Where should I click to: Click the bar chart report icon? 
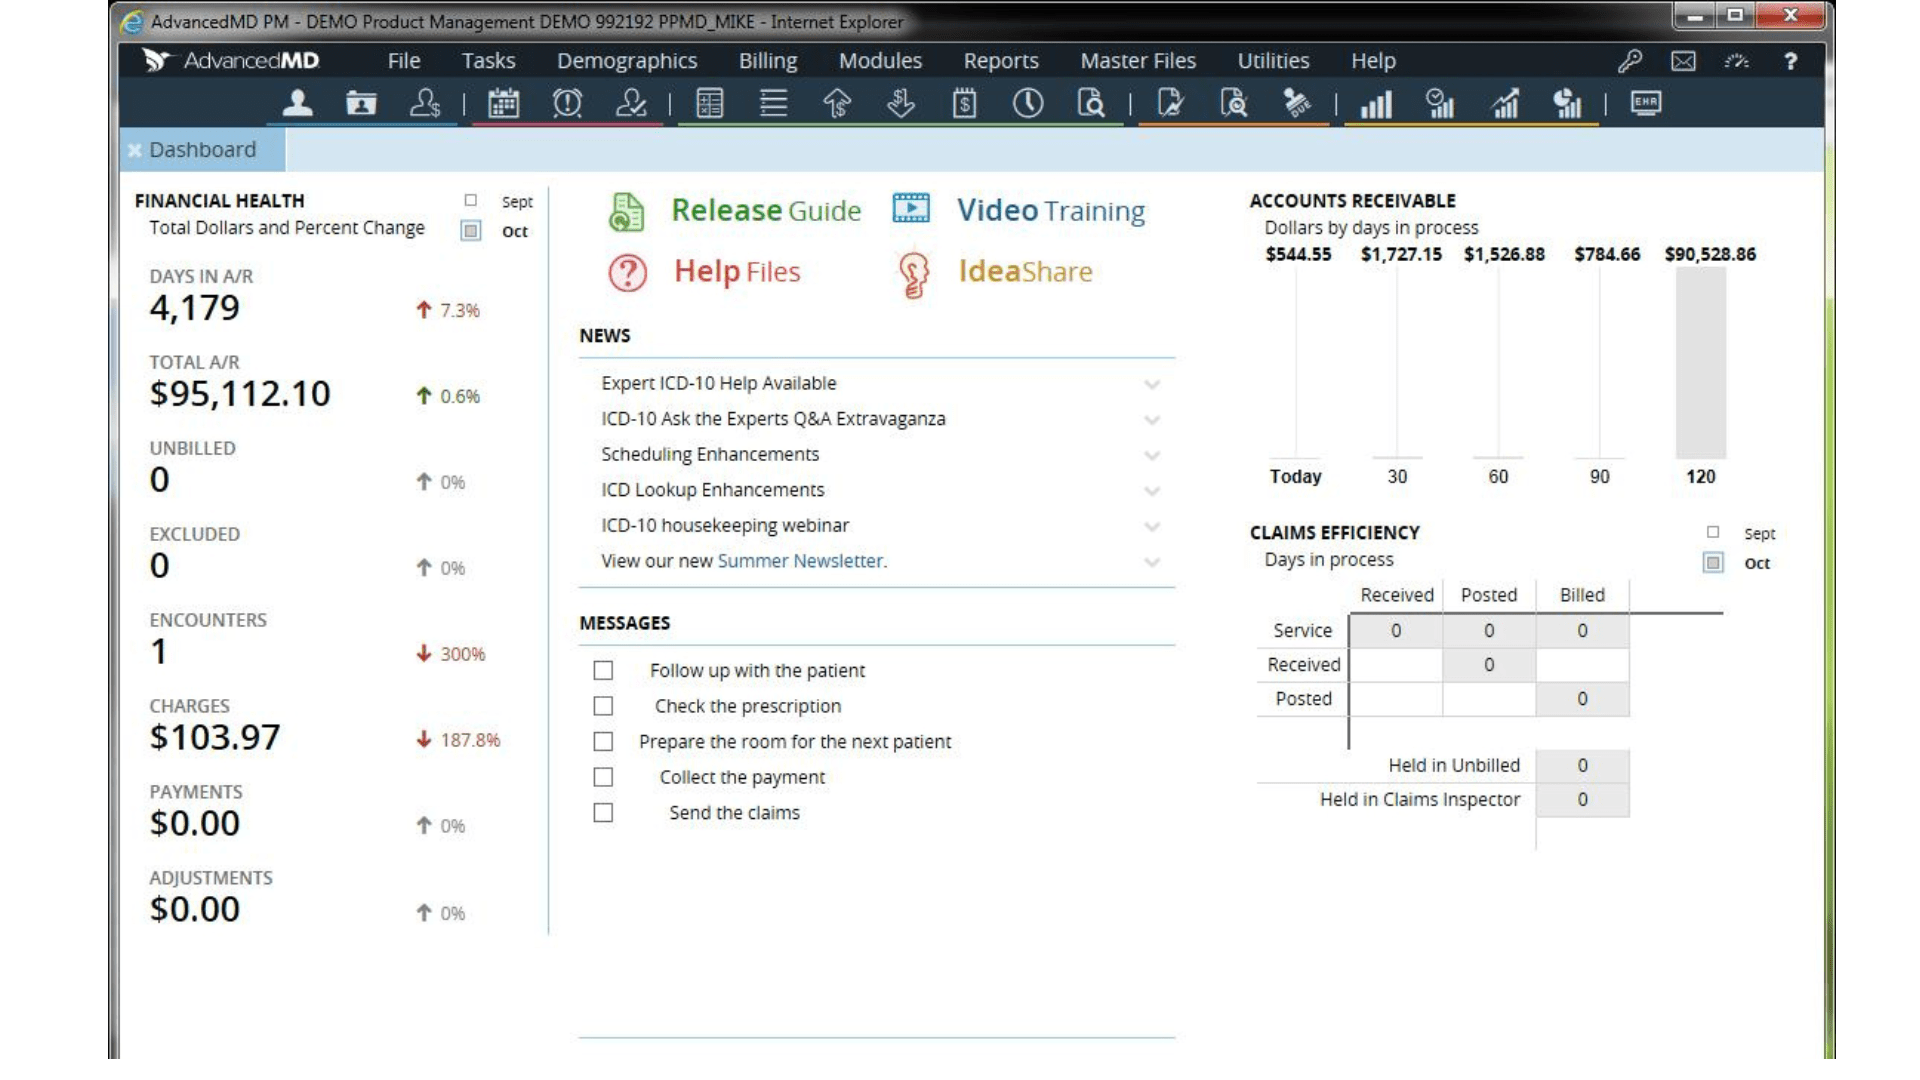(x=1376, y=104)
